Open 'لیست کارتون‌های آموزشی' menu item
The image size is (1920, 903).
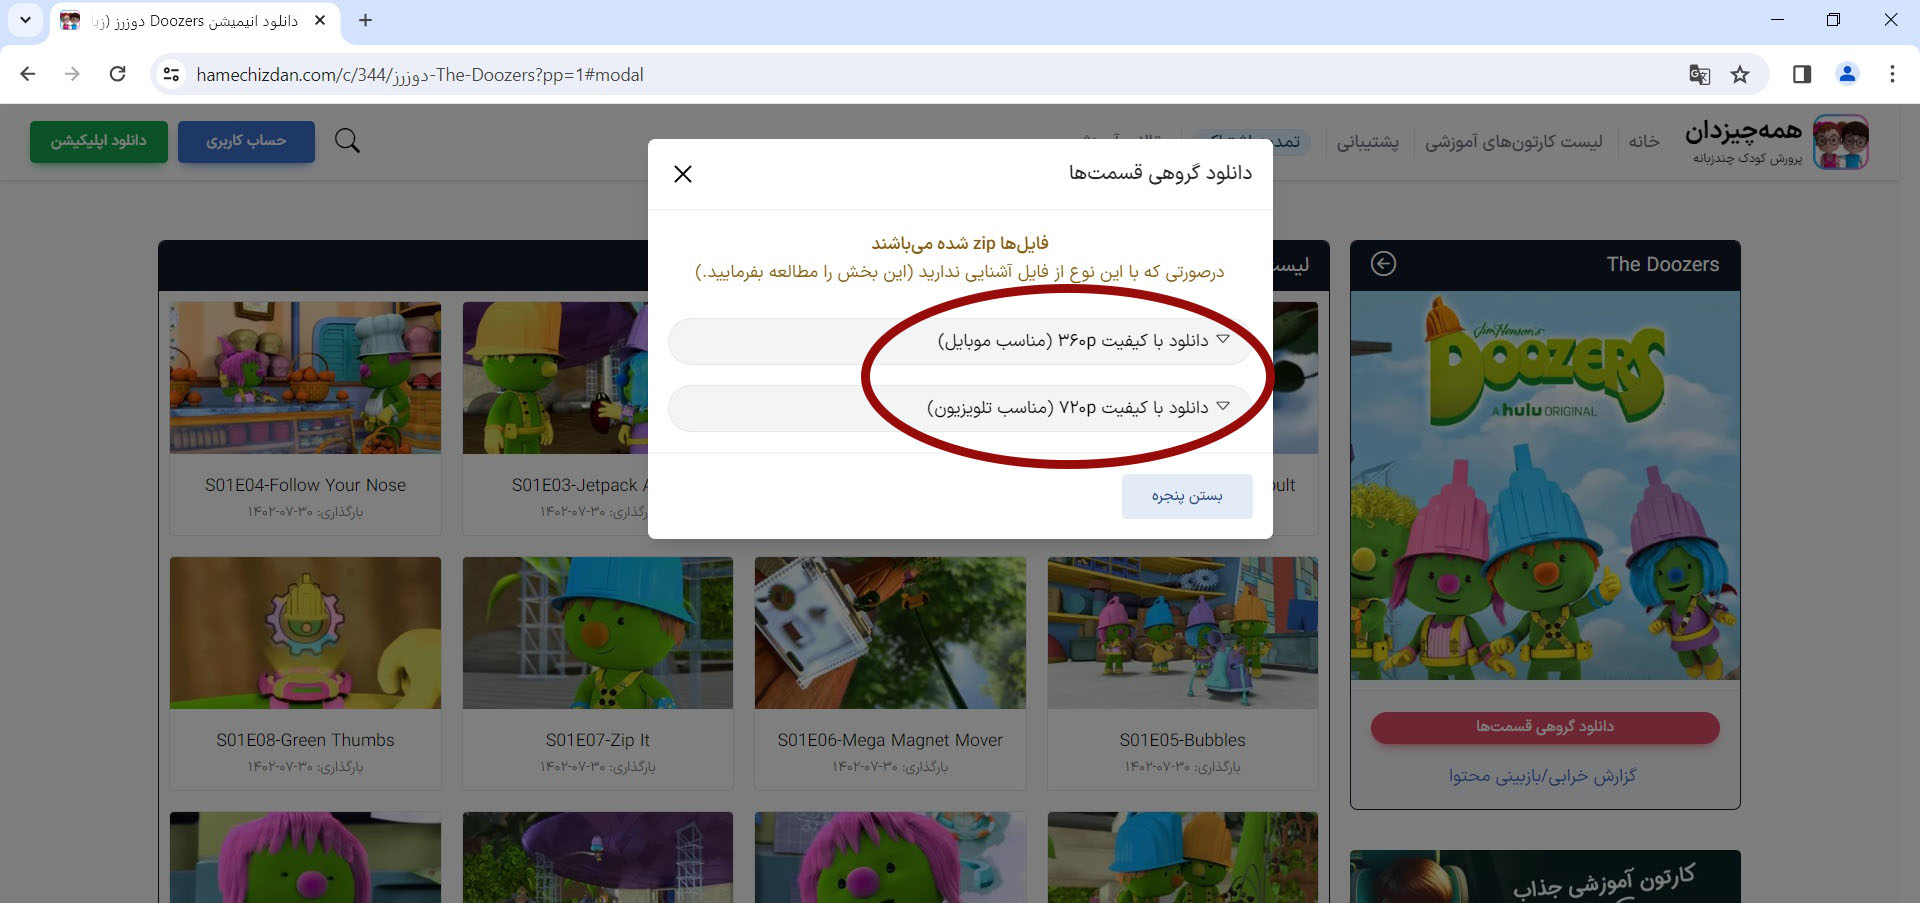point(1513,142)
